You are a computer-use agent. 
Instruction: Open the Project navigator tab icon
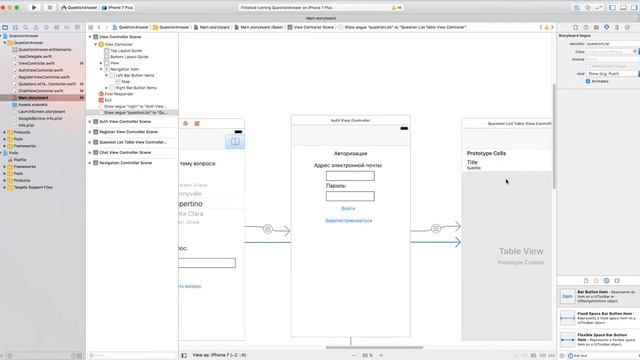[5, 27]
